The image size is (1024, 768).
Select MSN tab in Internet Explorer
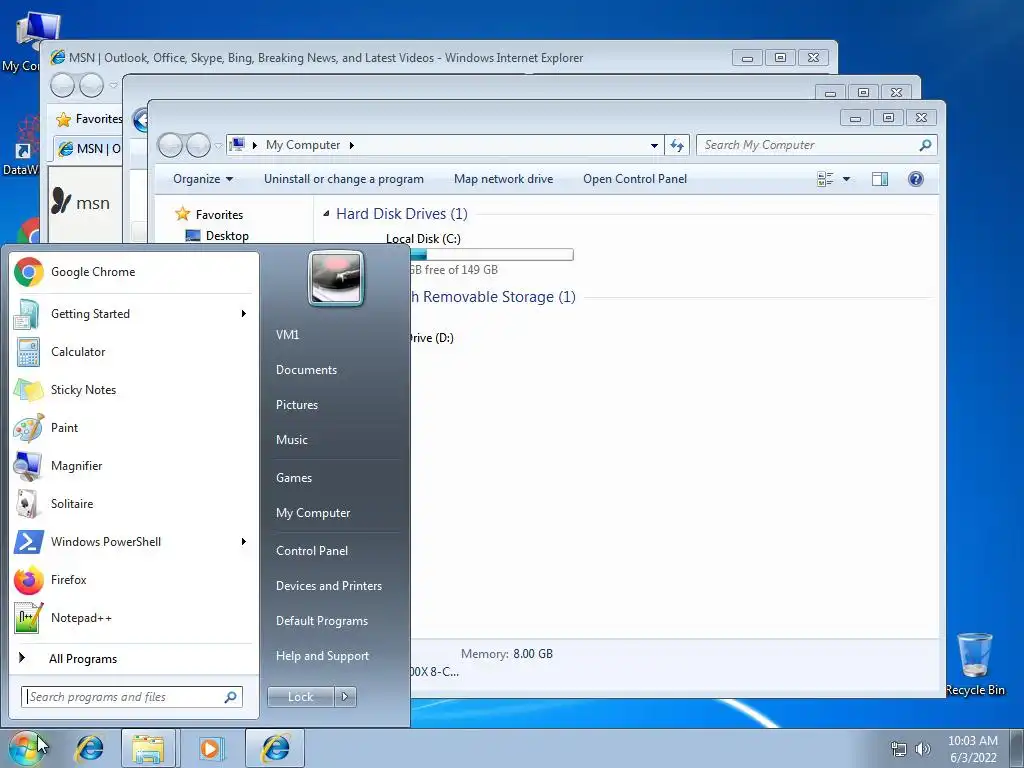coord(88,149)
